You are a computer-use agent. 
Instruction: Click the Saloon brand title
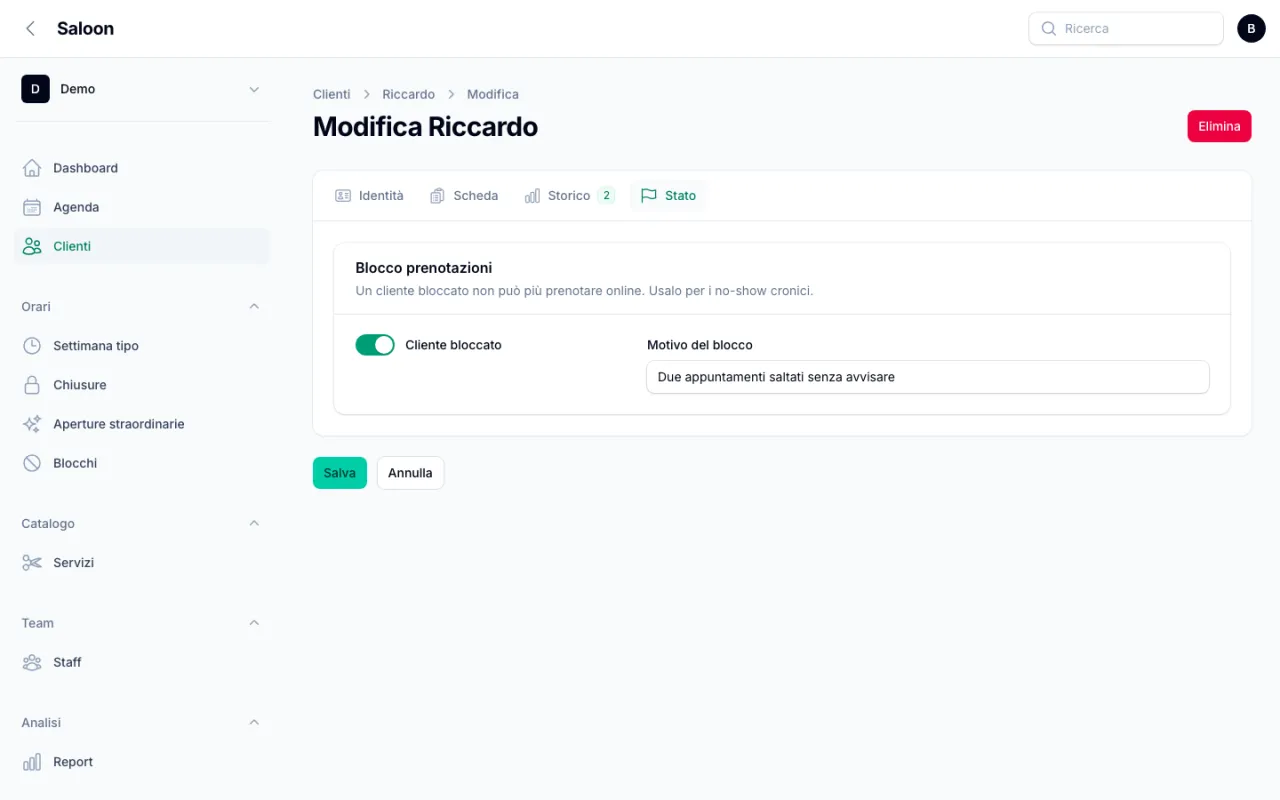[x=85, y=29]
